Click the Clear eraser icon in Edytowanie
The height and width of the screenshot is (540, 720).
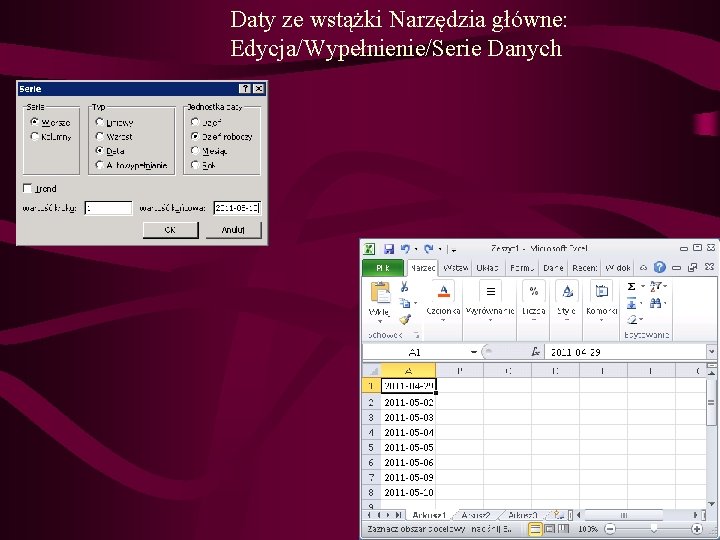[632, 319]
